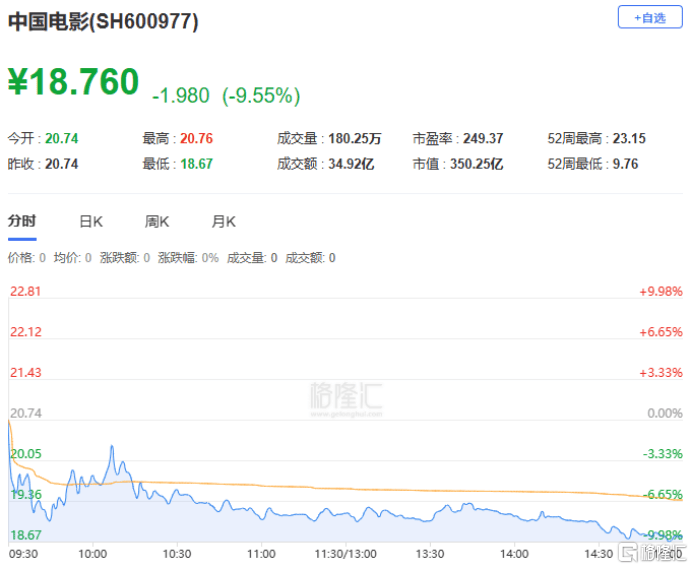Open the 日K chart tab
The width and height of the screenshot is (693, 569).
[91, 222]
